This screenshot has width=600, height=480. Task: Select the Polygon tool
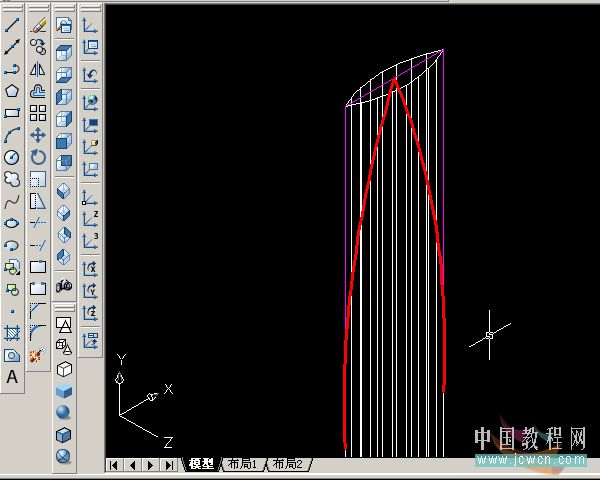point(12,91)
